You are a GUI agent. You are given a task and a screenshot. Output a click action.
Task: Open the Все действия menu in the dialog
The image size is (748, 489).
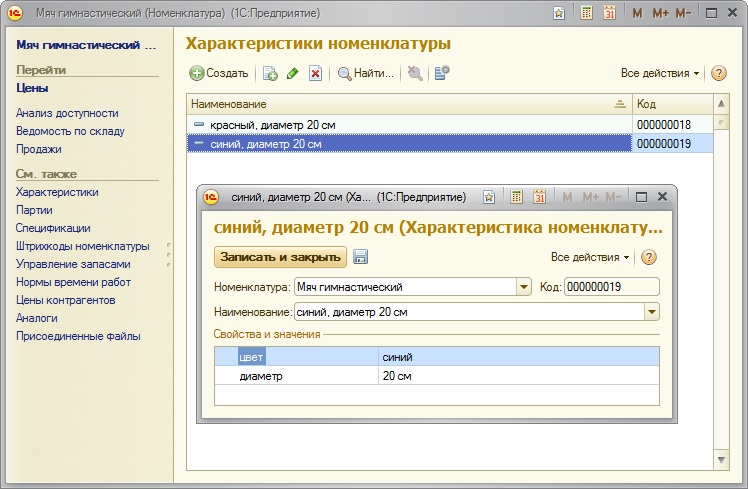(590, 257)
